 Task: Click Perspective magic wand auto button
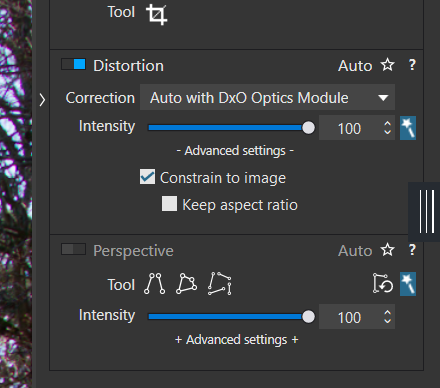pyautogui.click(x=408, y=284)
